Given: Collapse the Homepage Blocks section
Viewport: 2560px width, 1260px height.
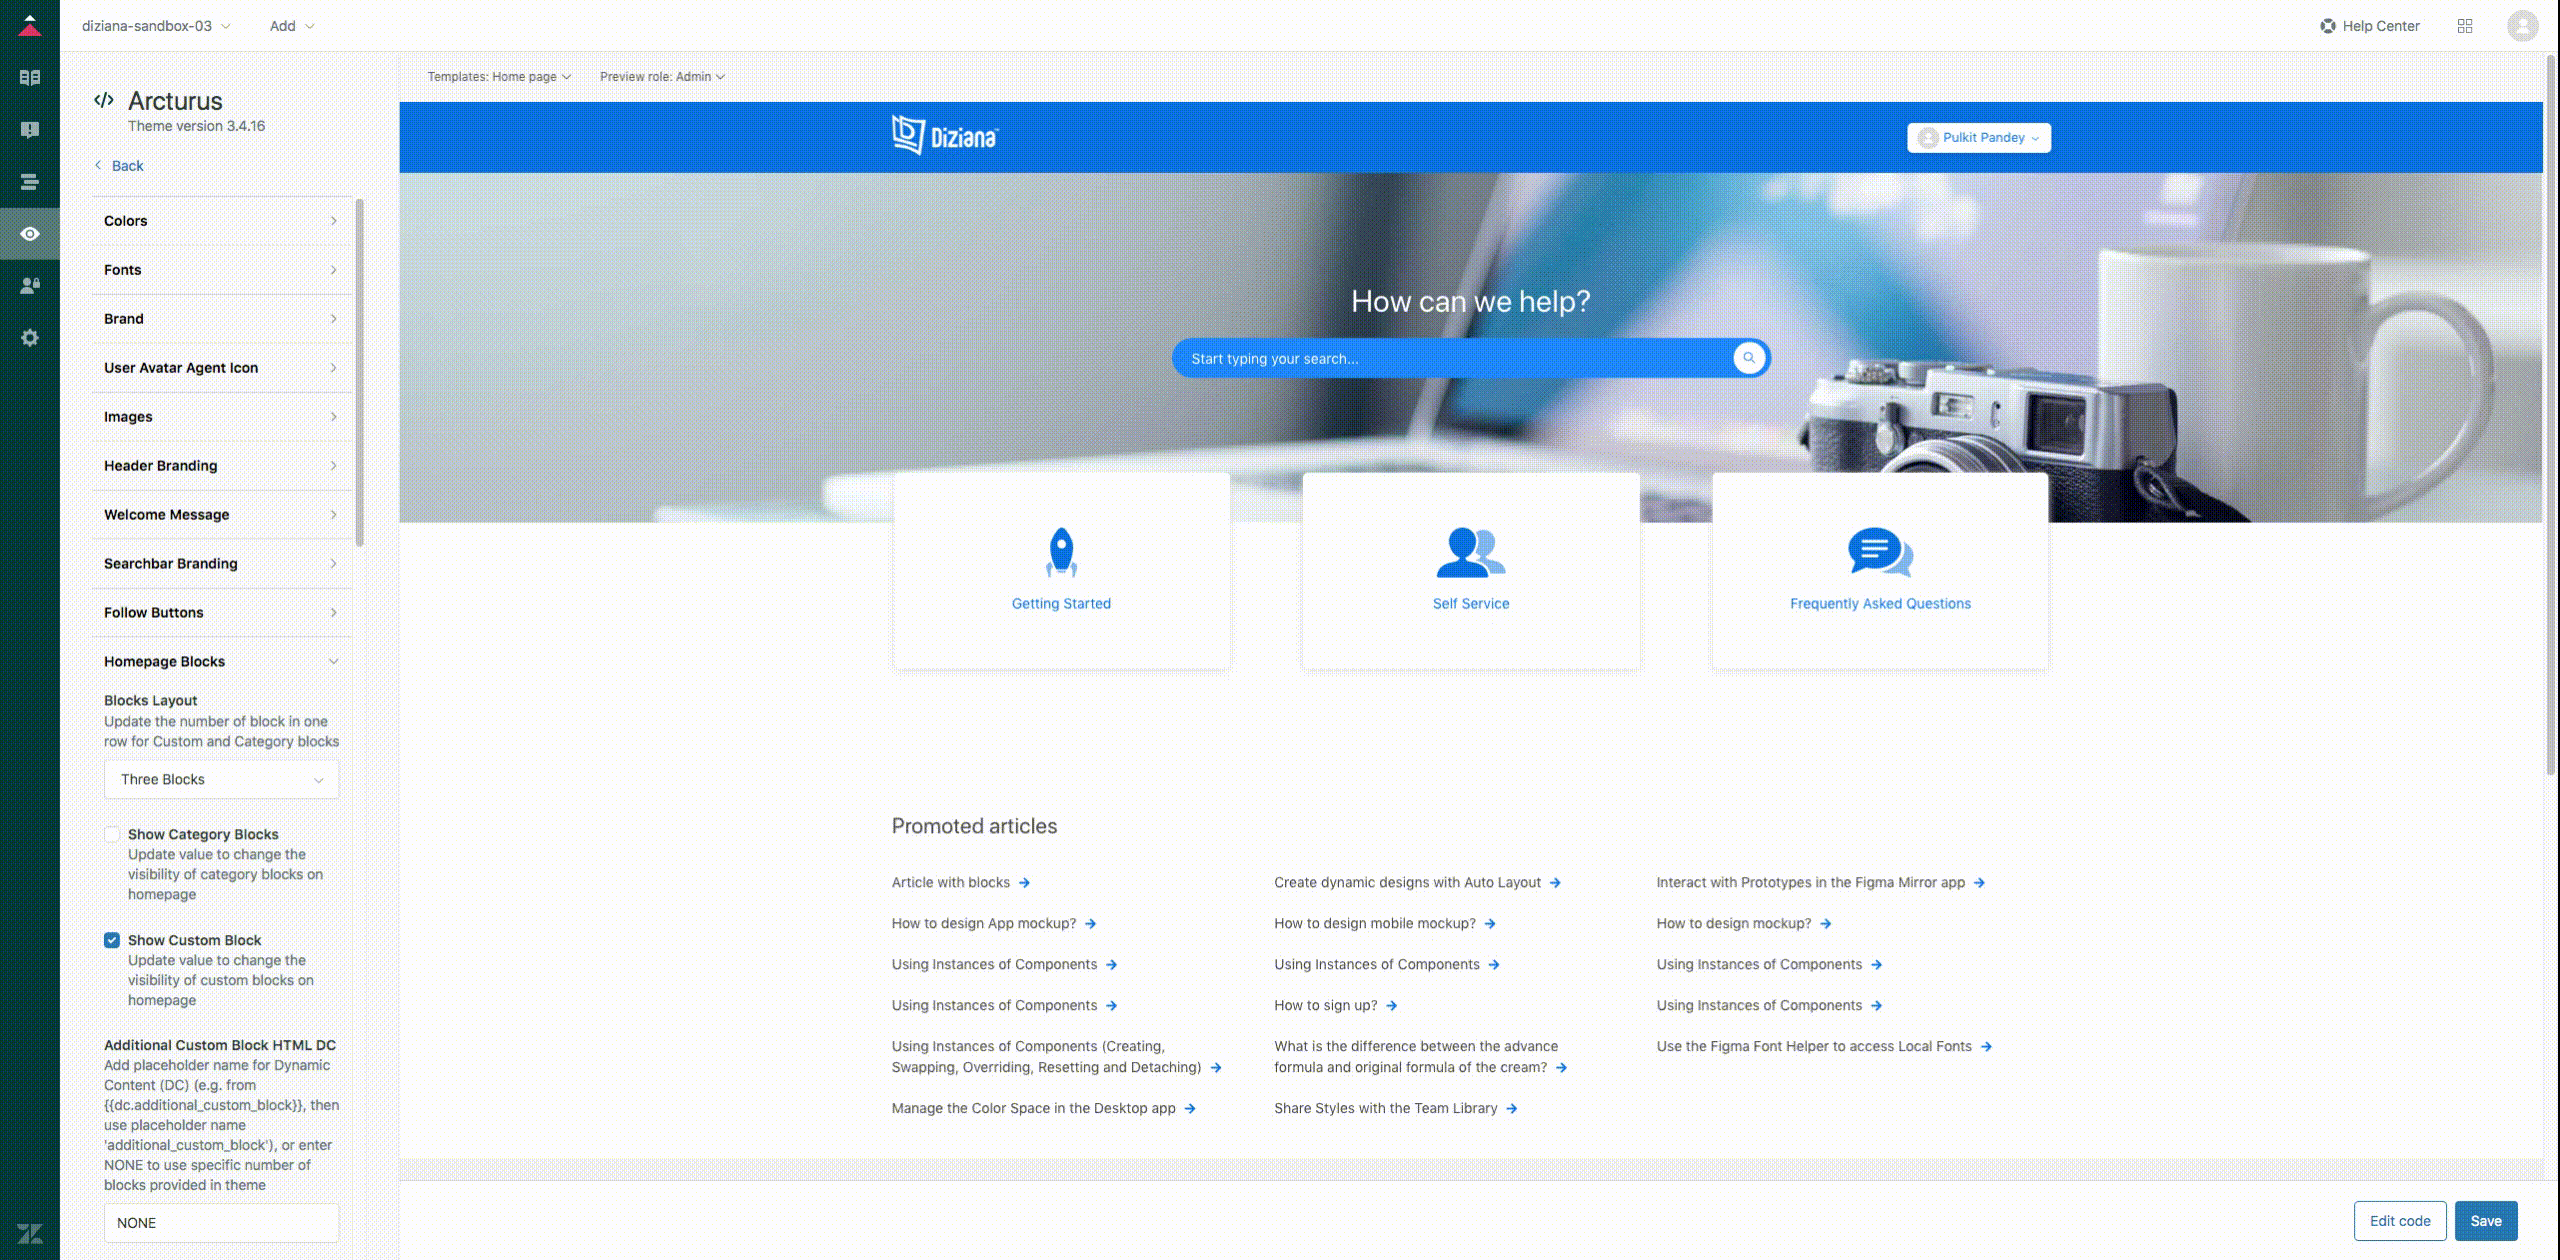Looking at the screenshot, I should pos(221,662).
